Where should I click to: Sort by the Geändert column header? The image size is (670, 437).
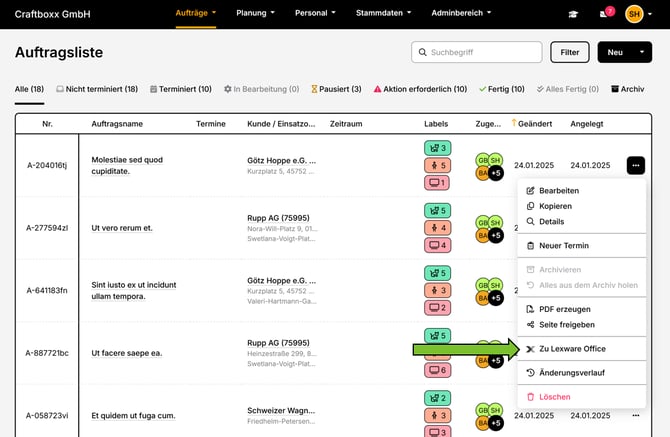[533, 123]
